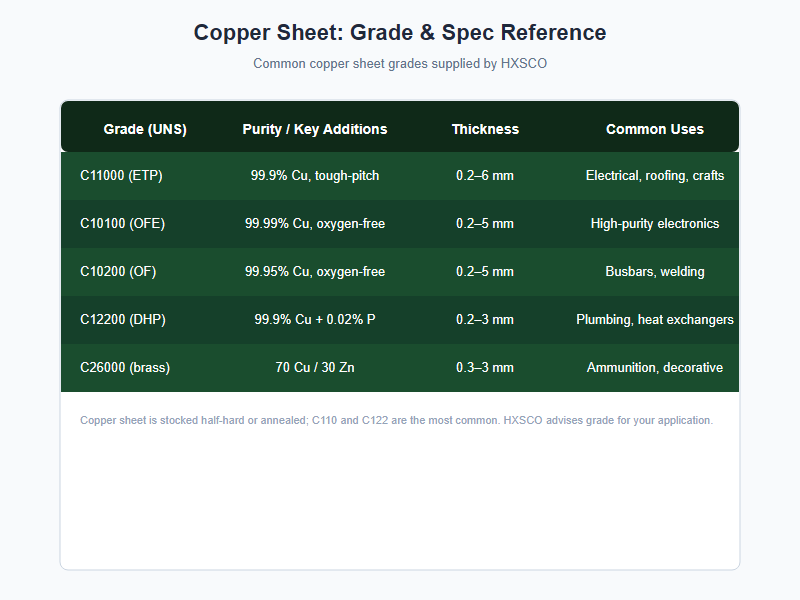Click the 'C12200 (DHP)' grade cell
This screenshot has height=600, width=800.
[123, 319]
